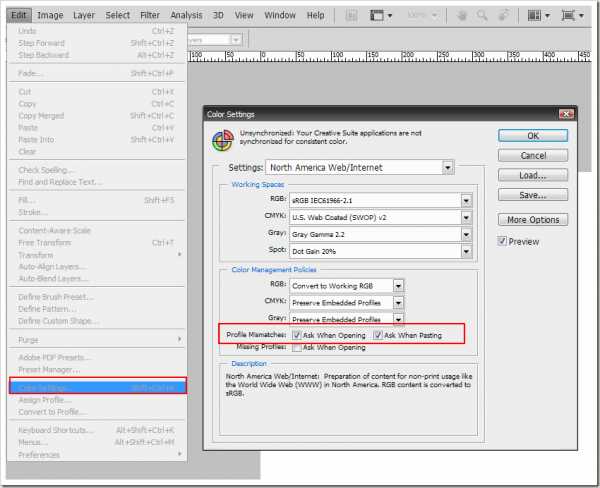Image resolution: width=600 pixels, height=488 pixels.
Task: Open the CMYK working space dropdown
Action: click(466, 216)
